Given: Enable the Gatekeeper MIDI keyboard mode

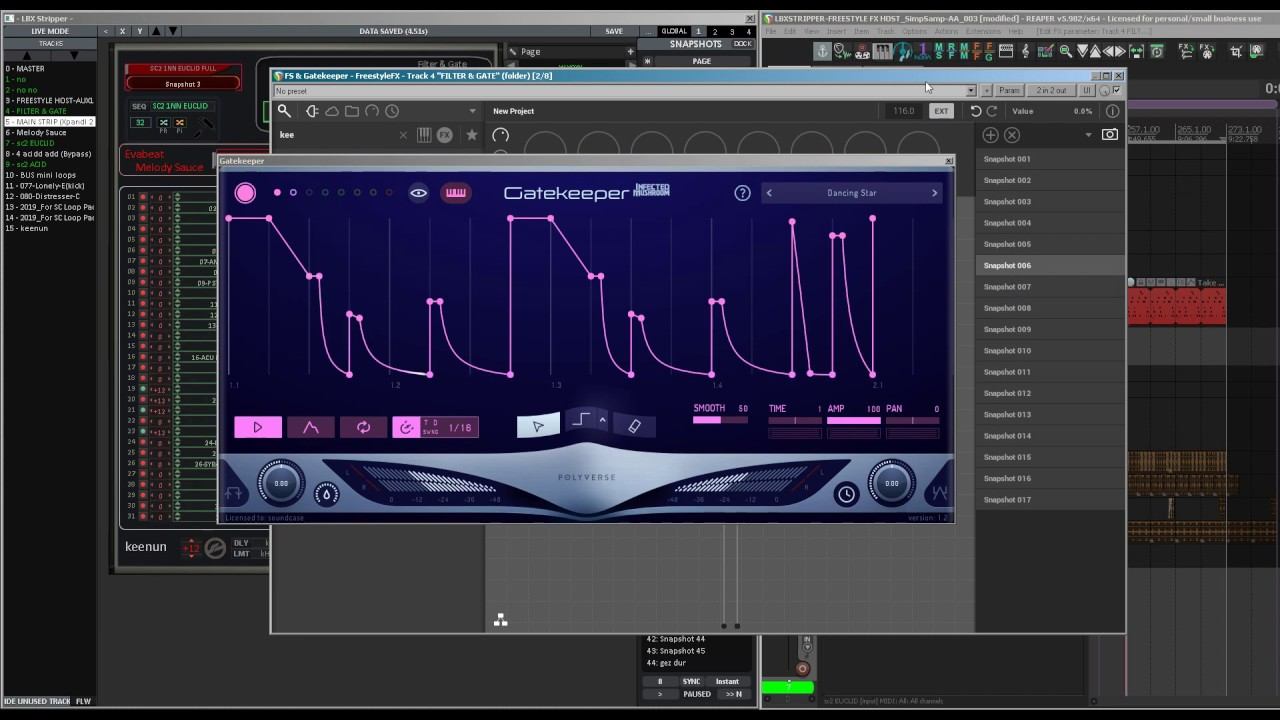Looking at the screenshot, I should 455,193.
